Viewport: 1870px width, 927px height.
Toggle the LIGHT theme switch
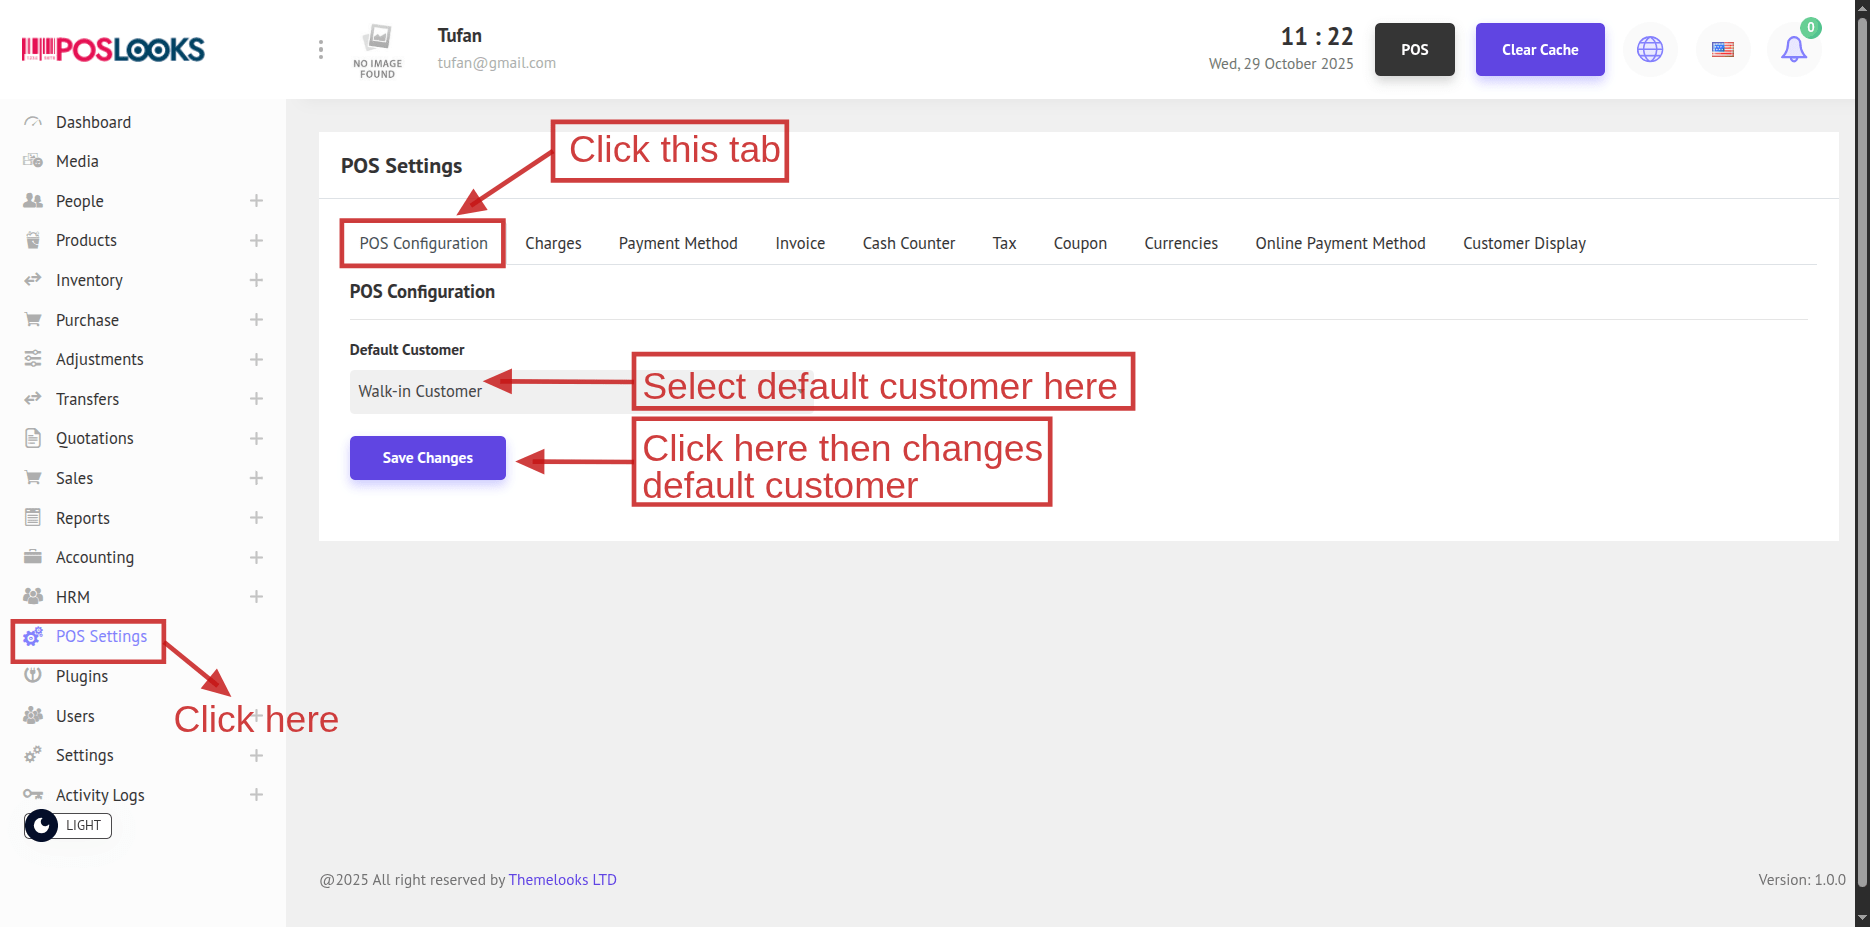[x=67, y=826]
